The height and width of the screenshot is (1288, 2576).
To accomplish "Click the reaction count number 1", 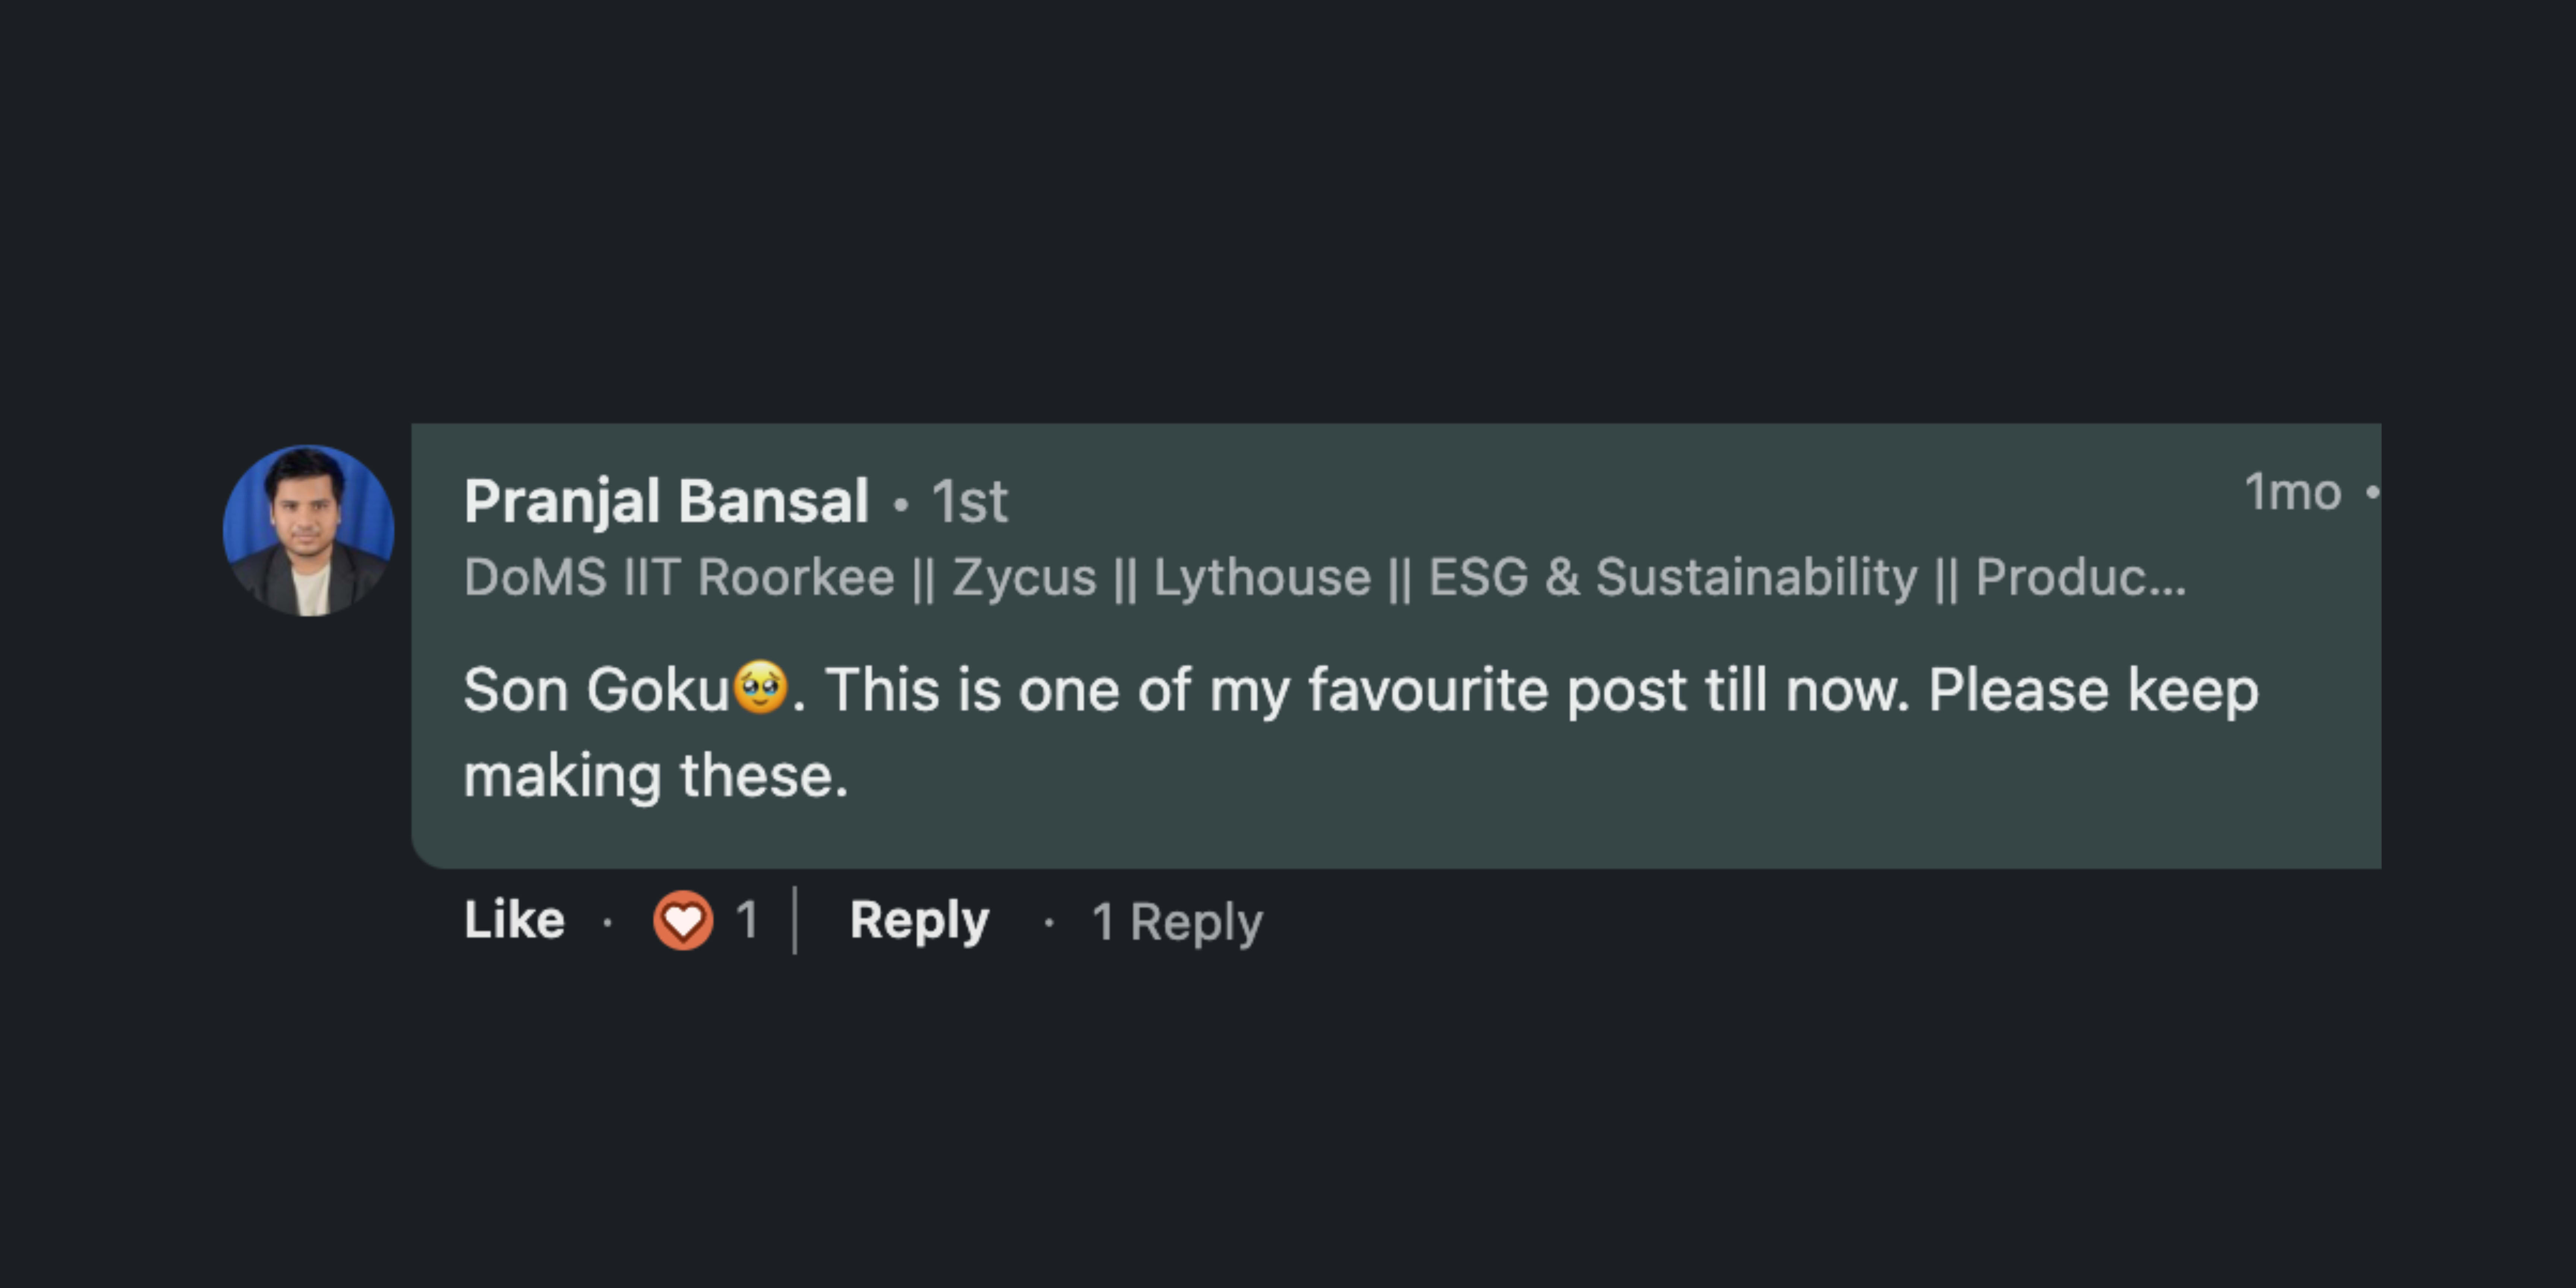I will pyautogui.click(x=746, y=920).
